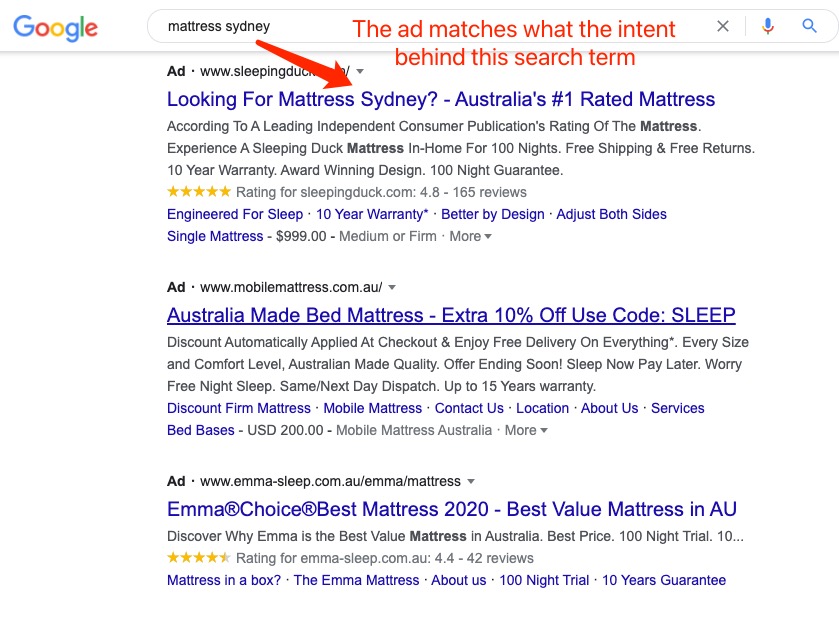
Task: Open the 'Contact Us' sitelink
Action: [469, 408]
